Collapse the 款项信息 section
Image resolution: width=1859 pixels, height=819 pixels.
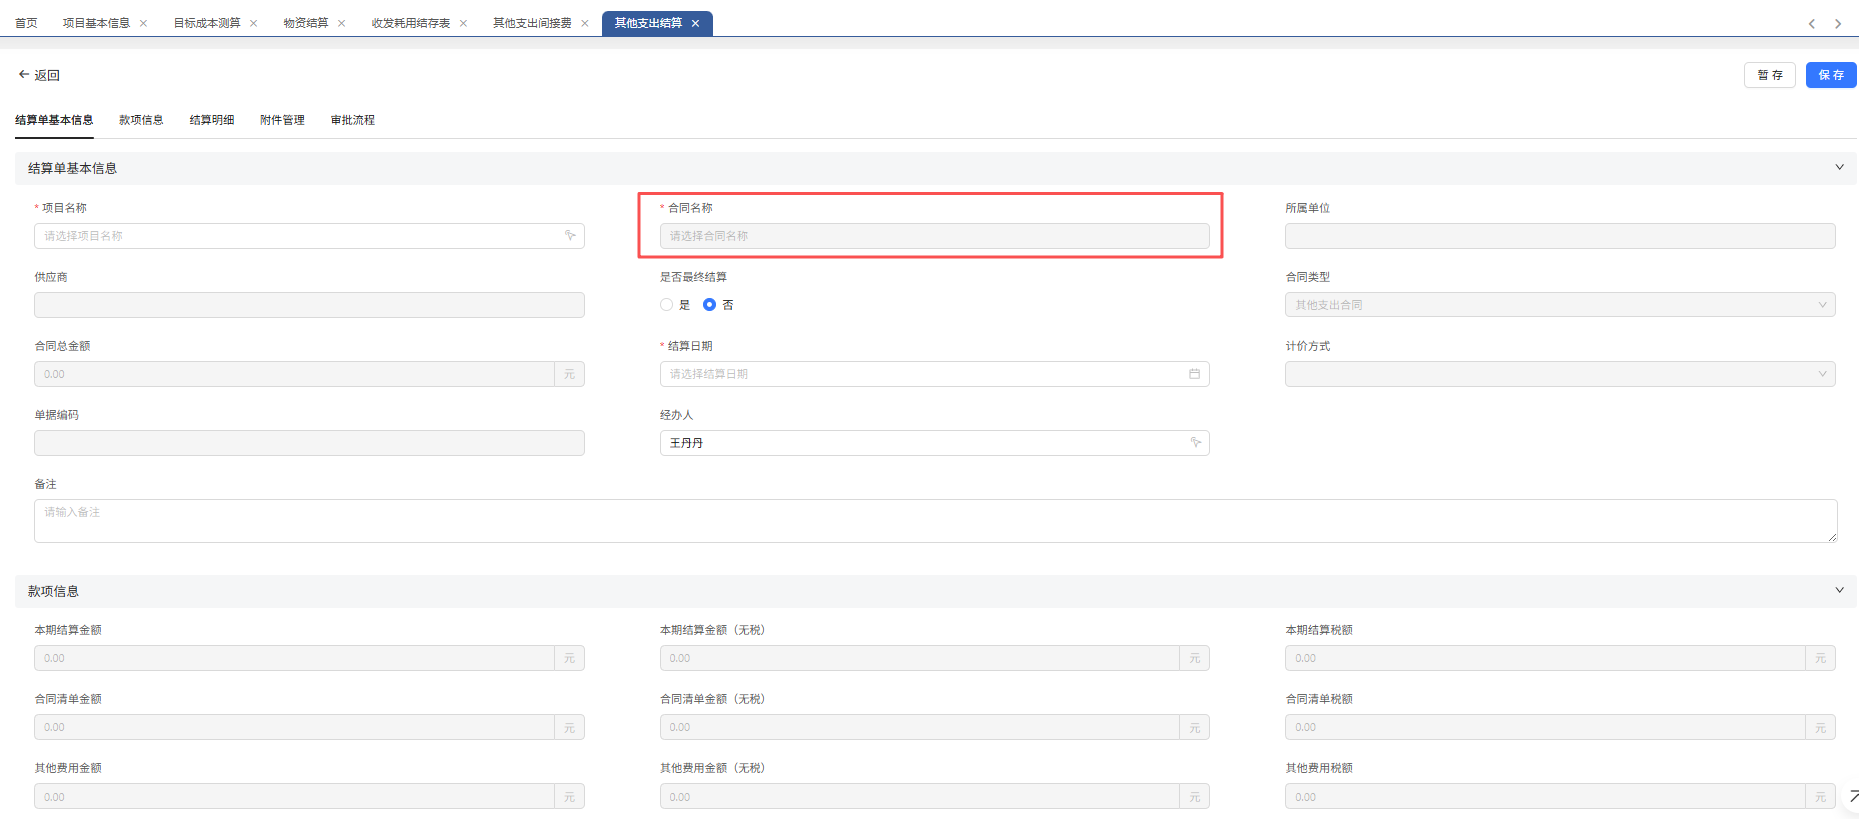pyautogui.click(x=1839, y=591)
